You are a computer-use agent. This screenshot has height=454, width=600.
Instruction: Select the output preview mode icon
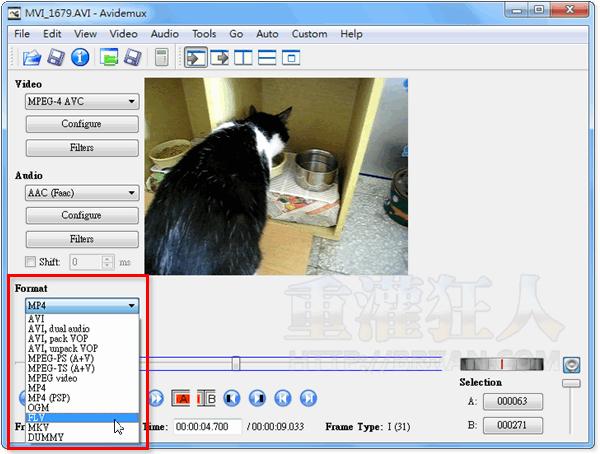click(x=220, y=58)
